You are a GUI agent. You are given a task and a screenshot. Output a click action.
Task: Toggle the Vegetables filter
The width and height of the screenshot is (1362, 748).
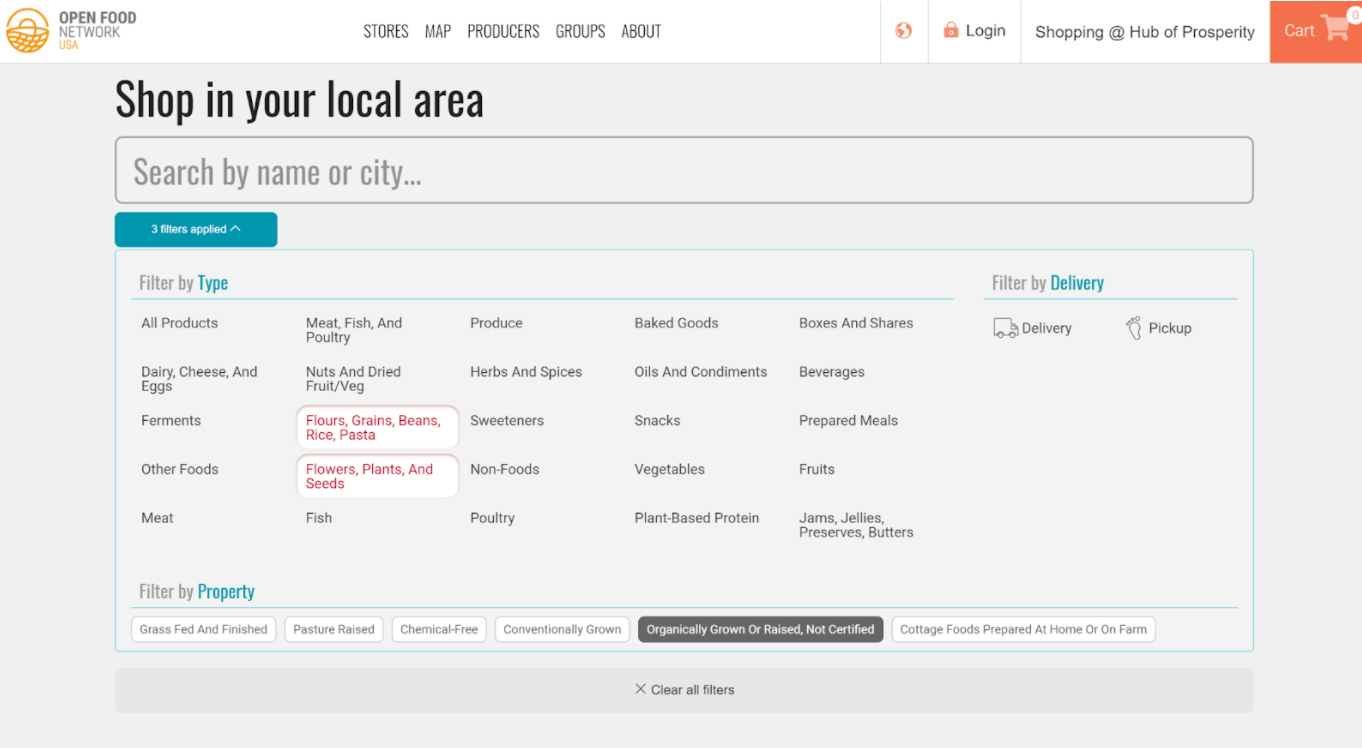[x=670, y=470]
